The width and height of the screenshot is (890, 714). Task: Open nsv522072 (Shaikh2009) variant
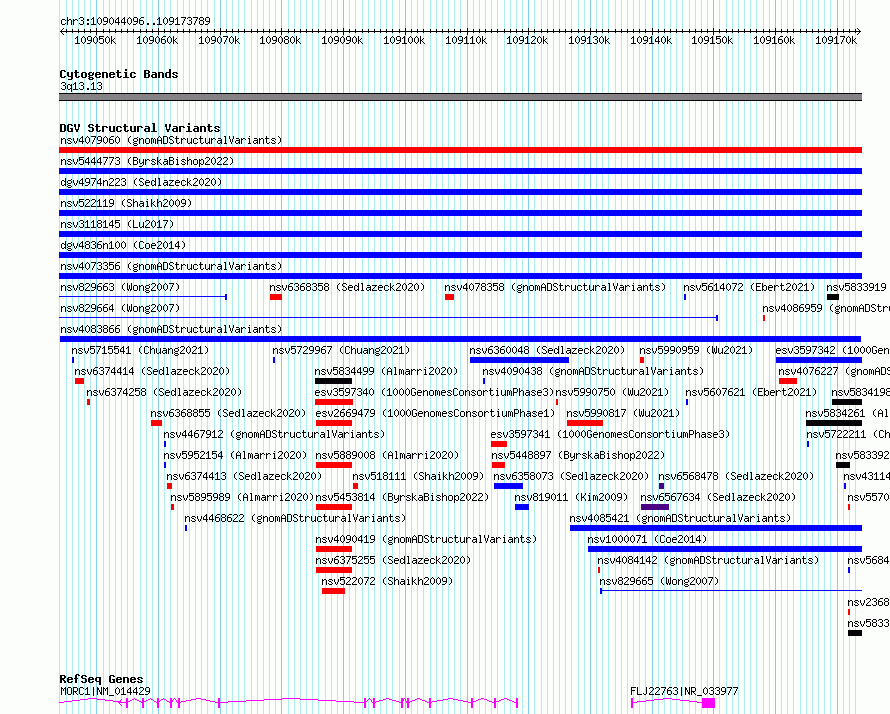(x=387, y=581)
